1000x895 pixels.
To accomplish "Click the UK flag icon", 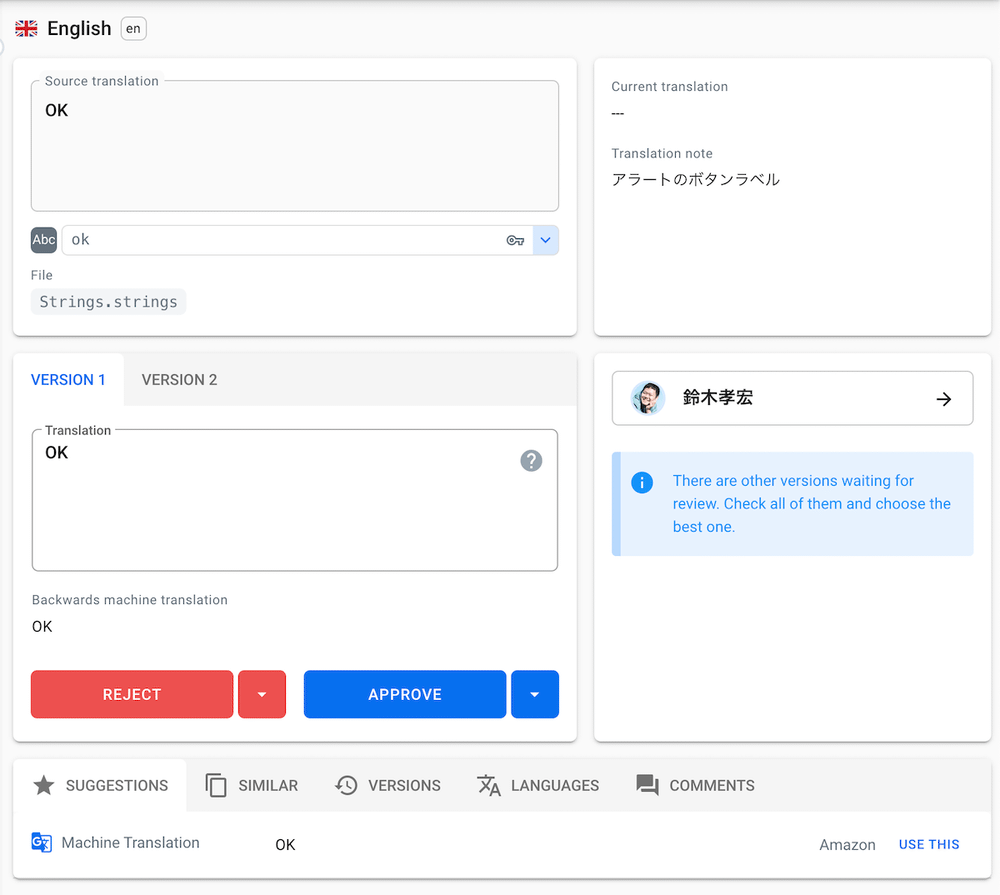I will pyautogui.click(x=26, y=29).
